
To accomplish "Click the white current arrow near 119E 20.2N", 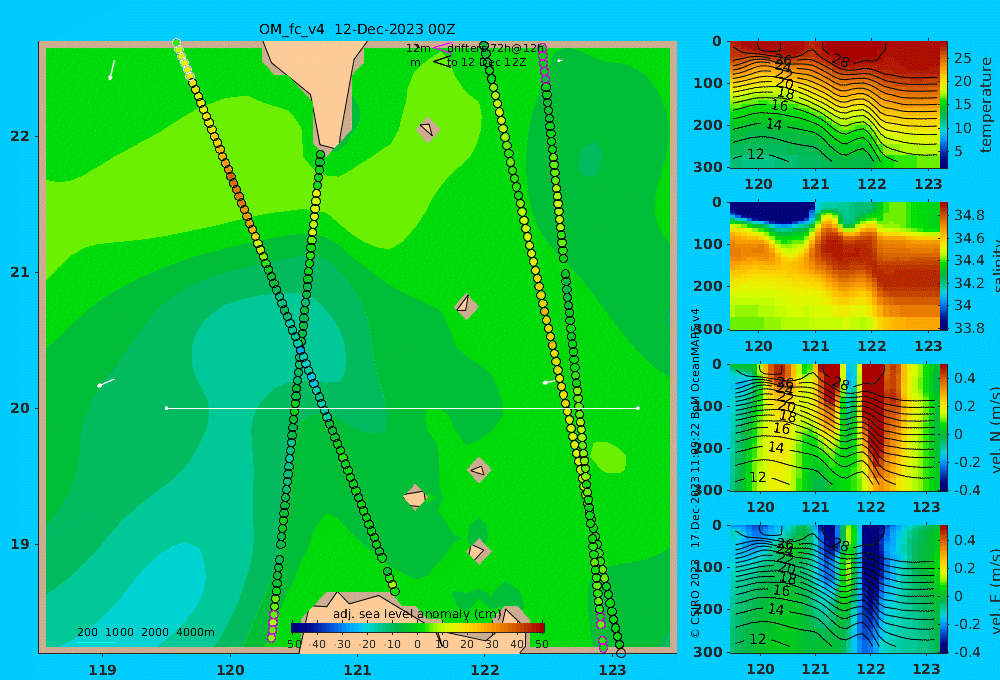I will click(105, 383).
